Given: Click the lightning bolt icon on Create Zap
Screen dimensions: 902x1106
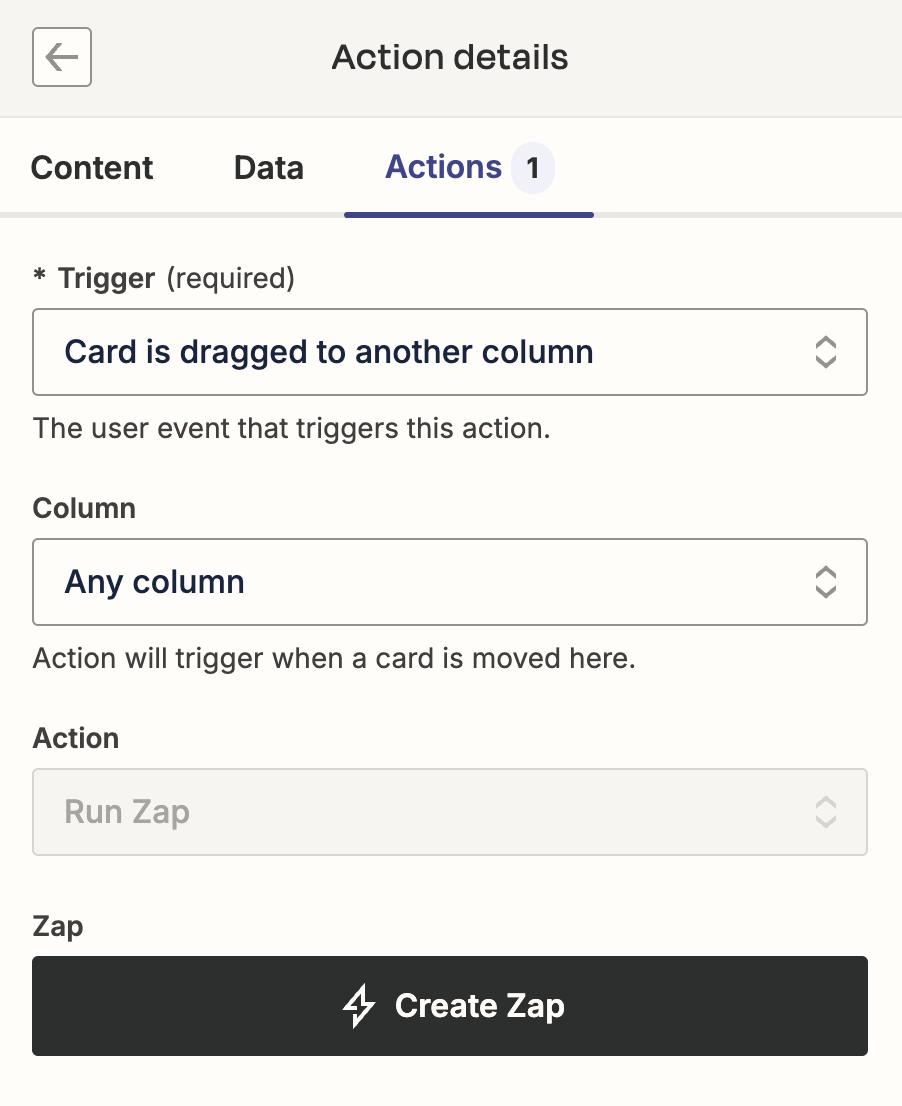Looking at the screenshot, I should pyautogui.click(x=359, y=1006).
